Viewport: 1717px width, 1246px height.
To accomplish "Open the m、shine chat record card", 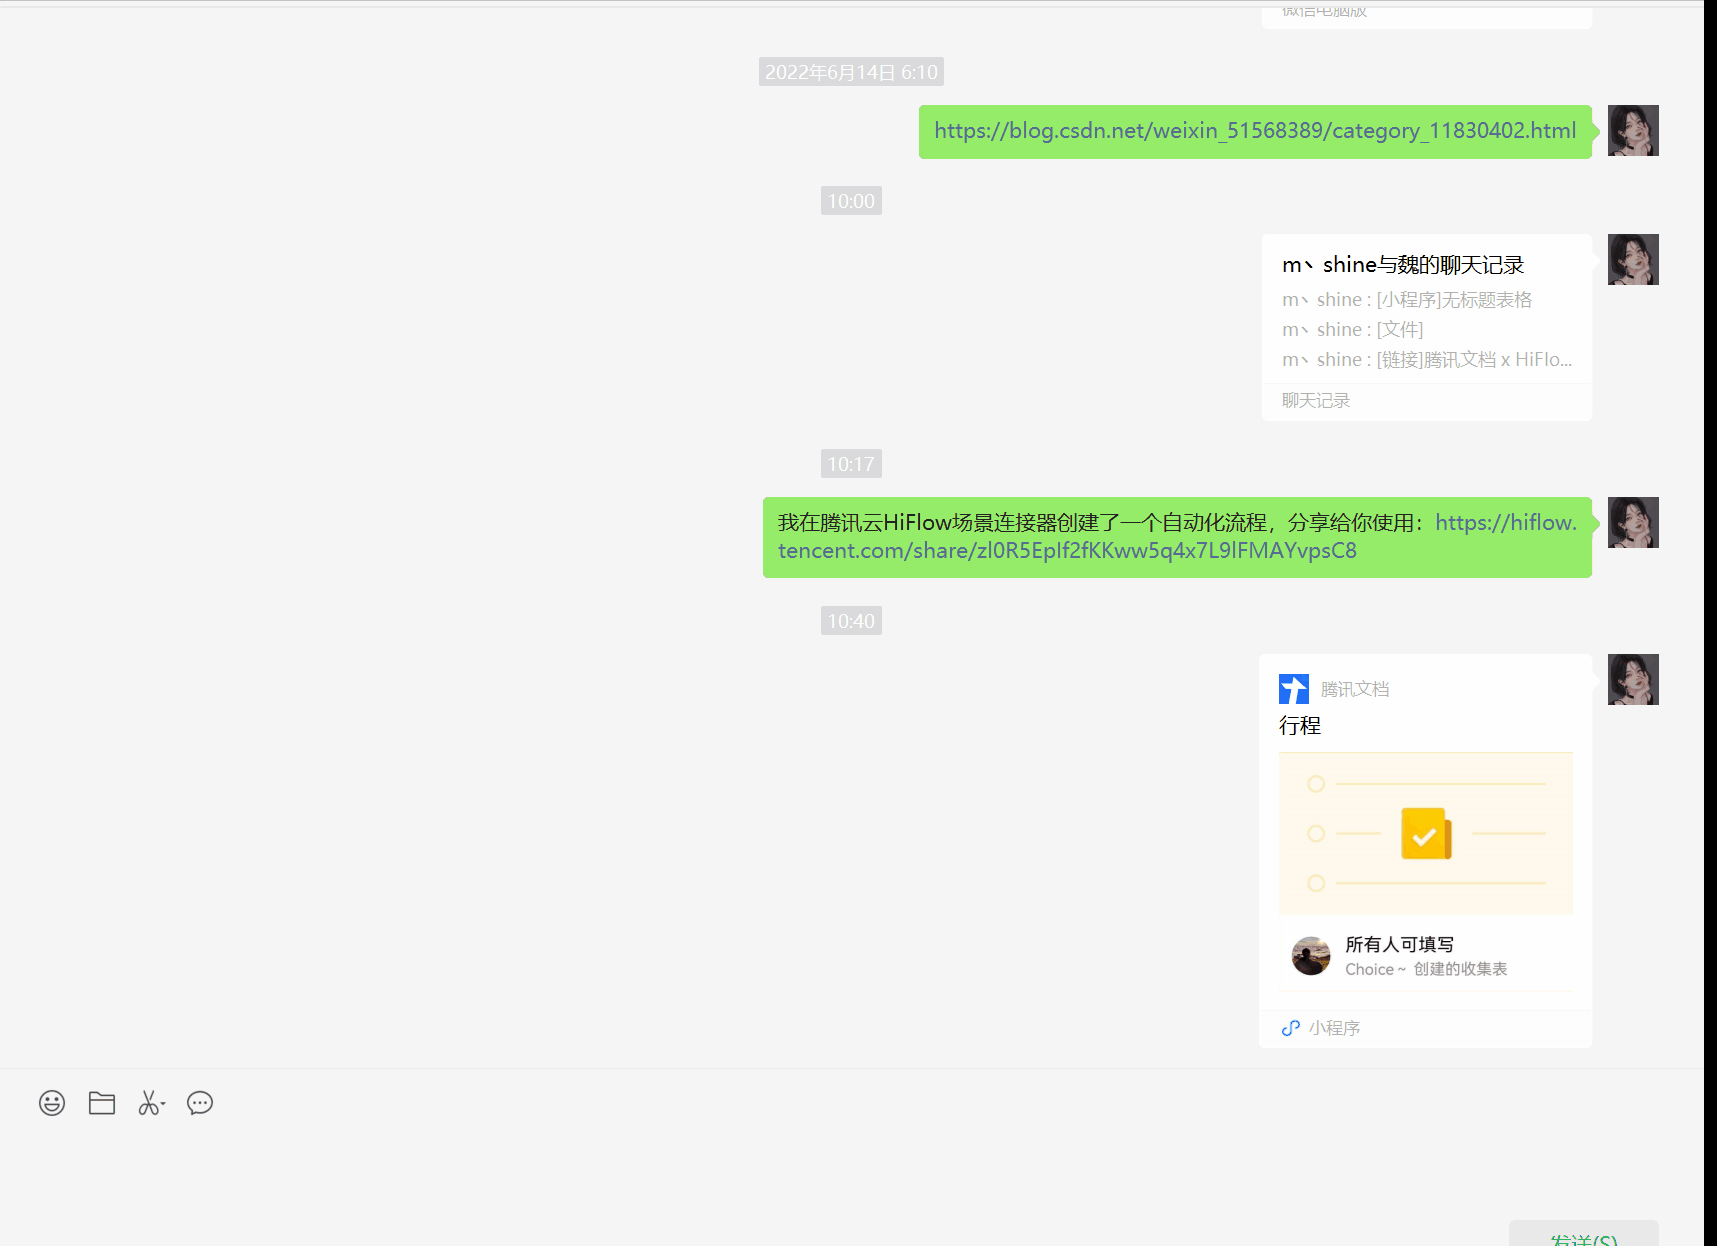I will [x=1426, y=327].
